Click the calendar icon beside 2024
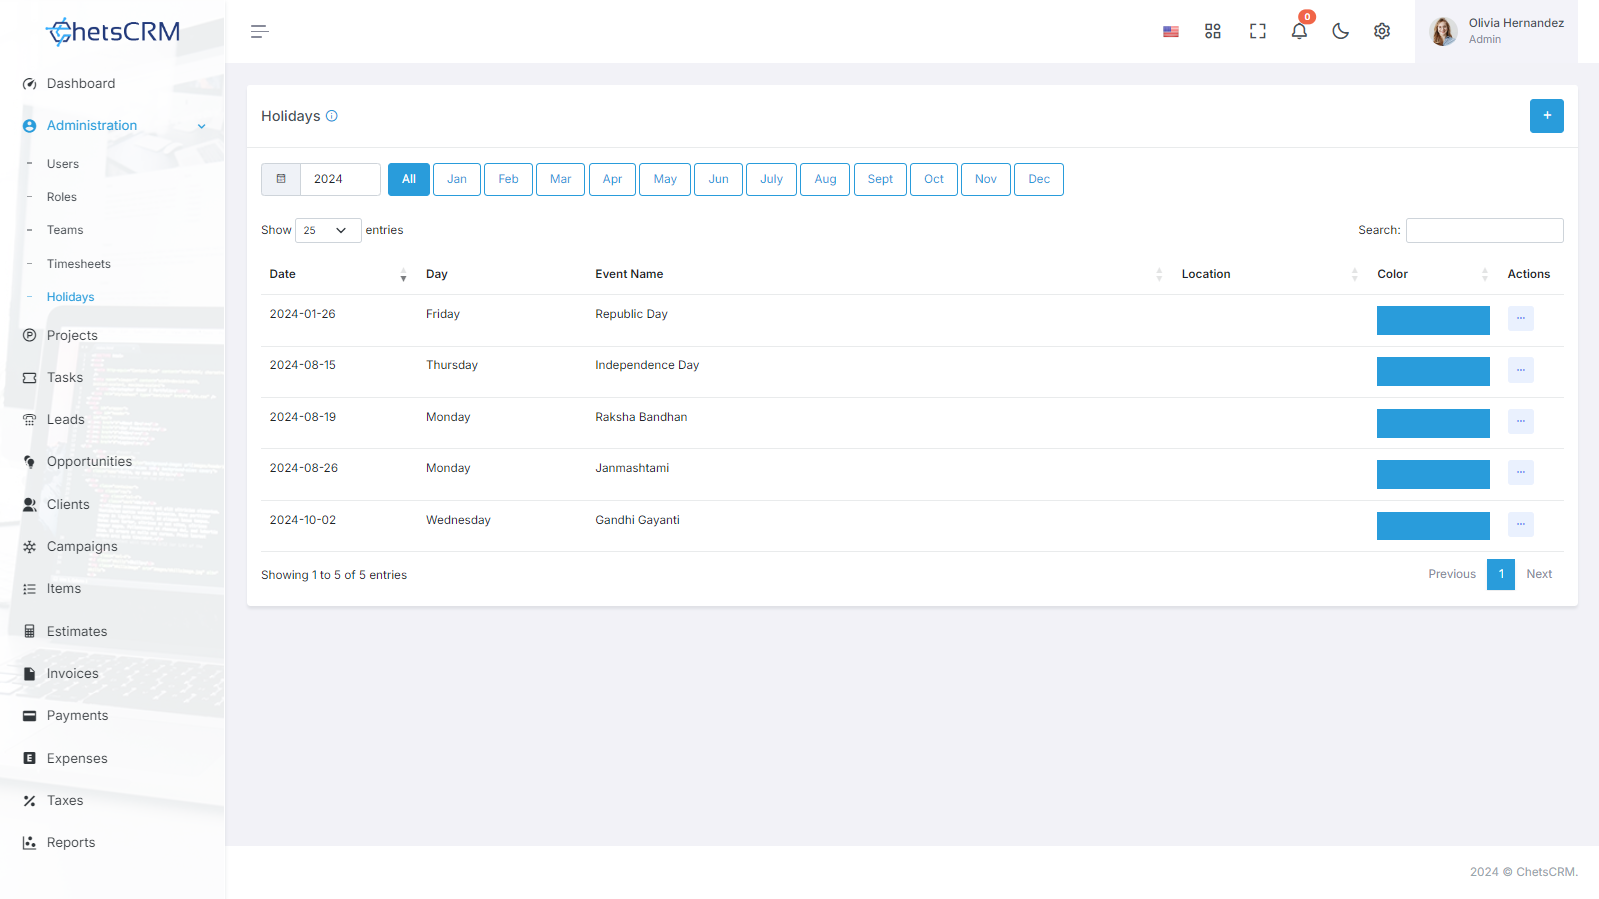 pyautogui.click(x=281, y=179)
